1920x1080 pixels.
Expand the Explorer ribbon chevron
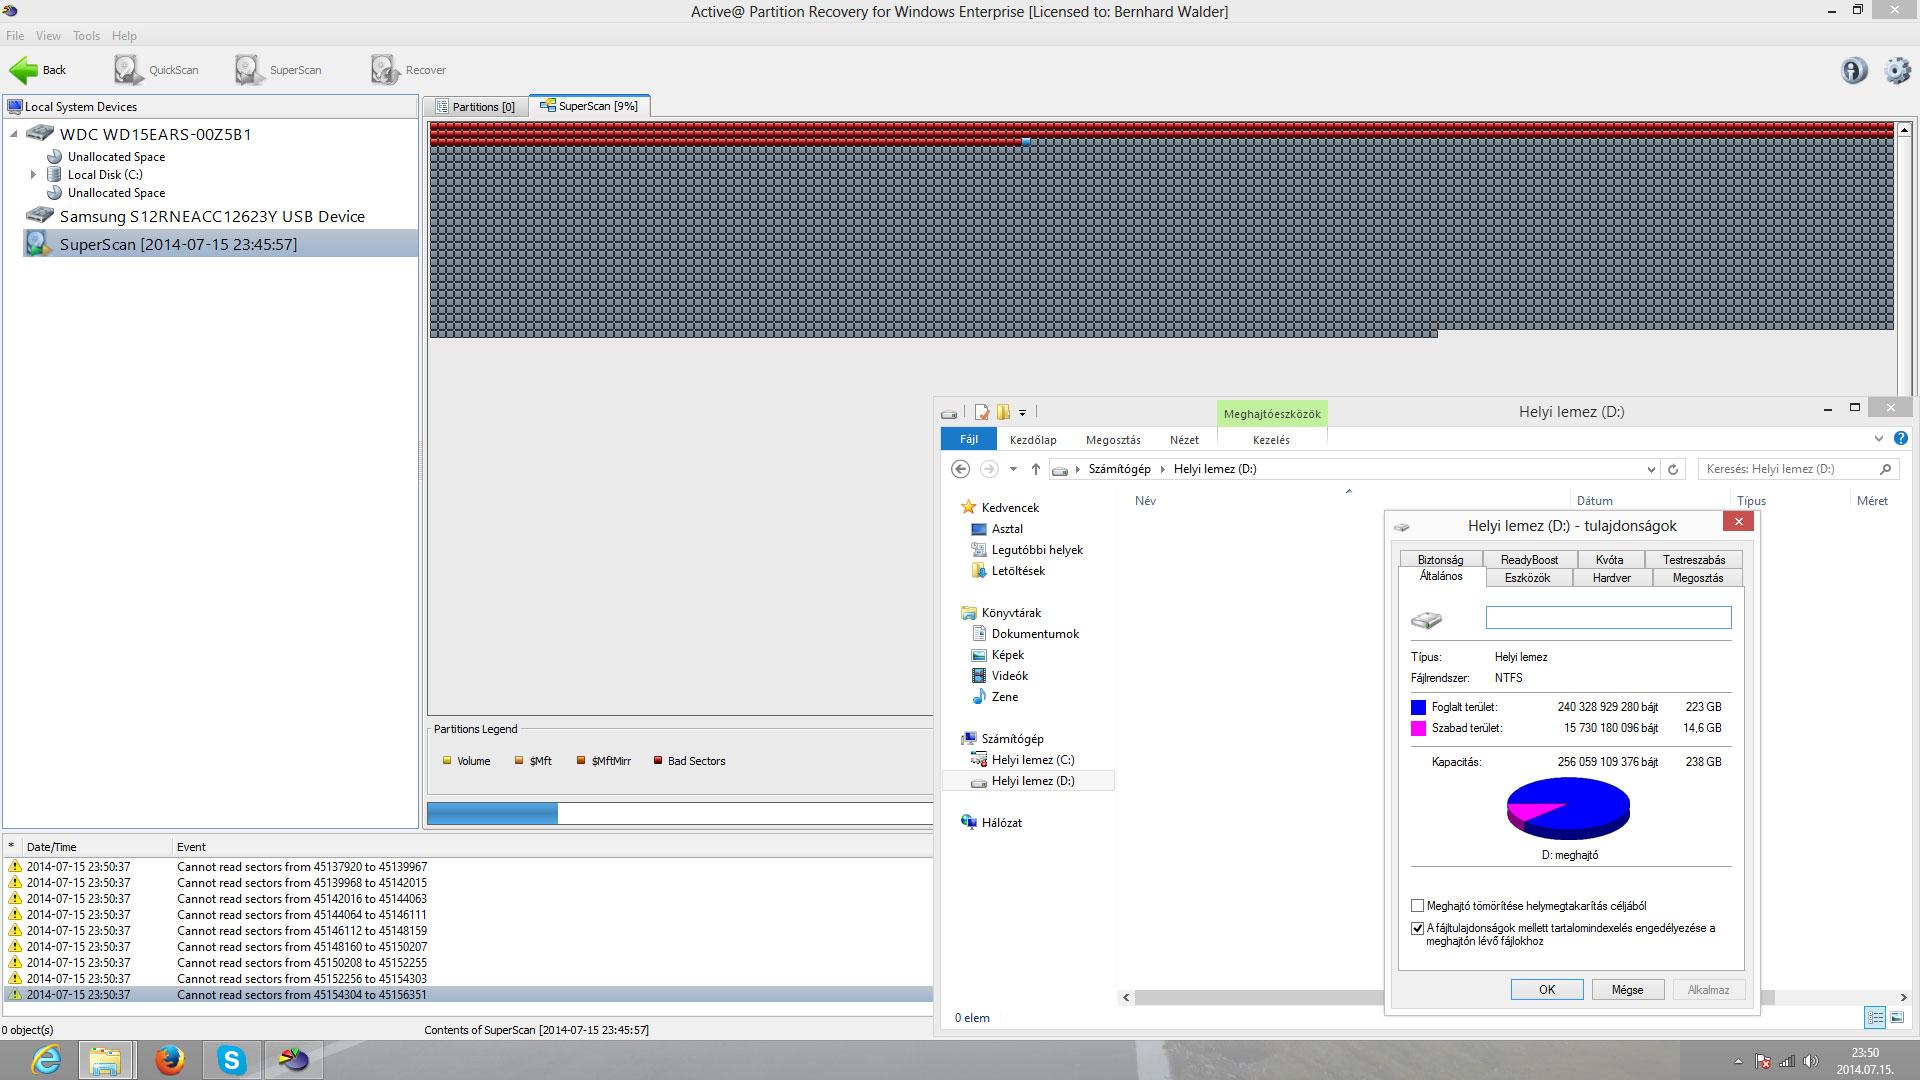[x=1878, y=439]
